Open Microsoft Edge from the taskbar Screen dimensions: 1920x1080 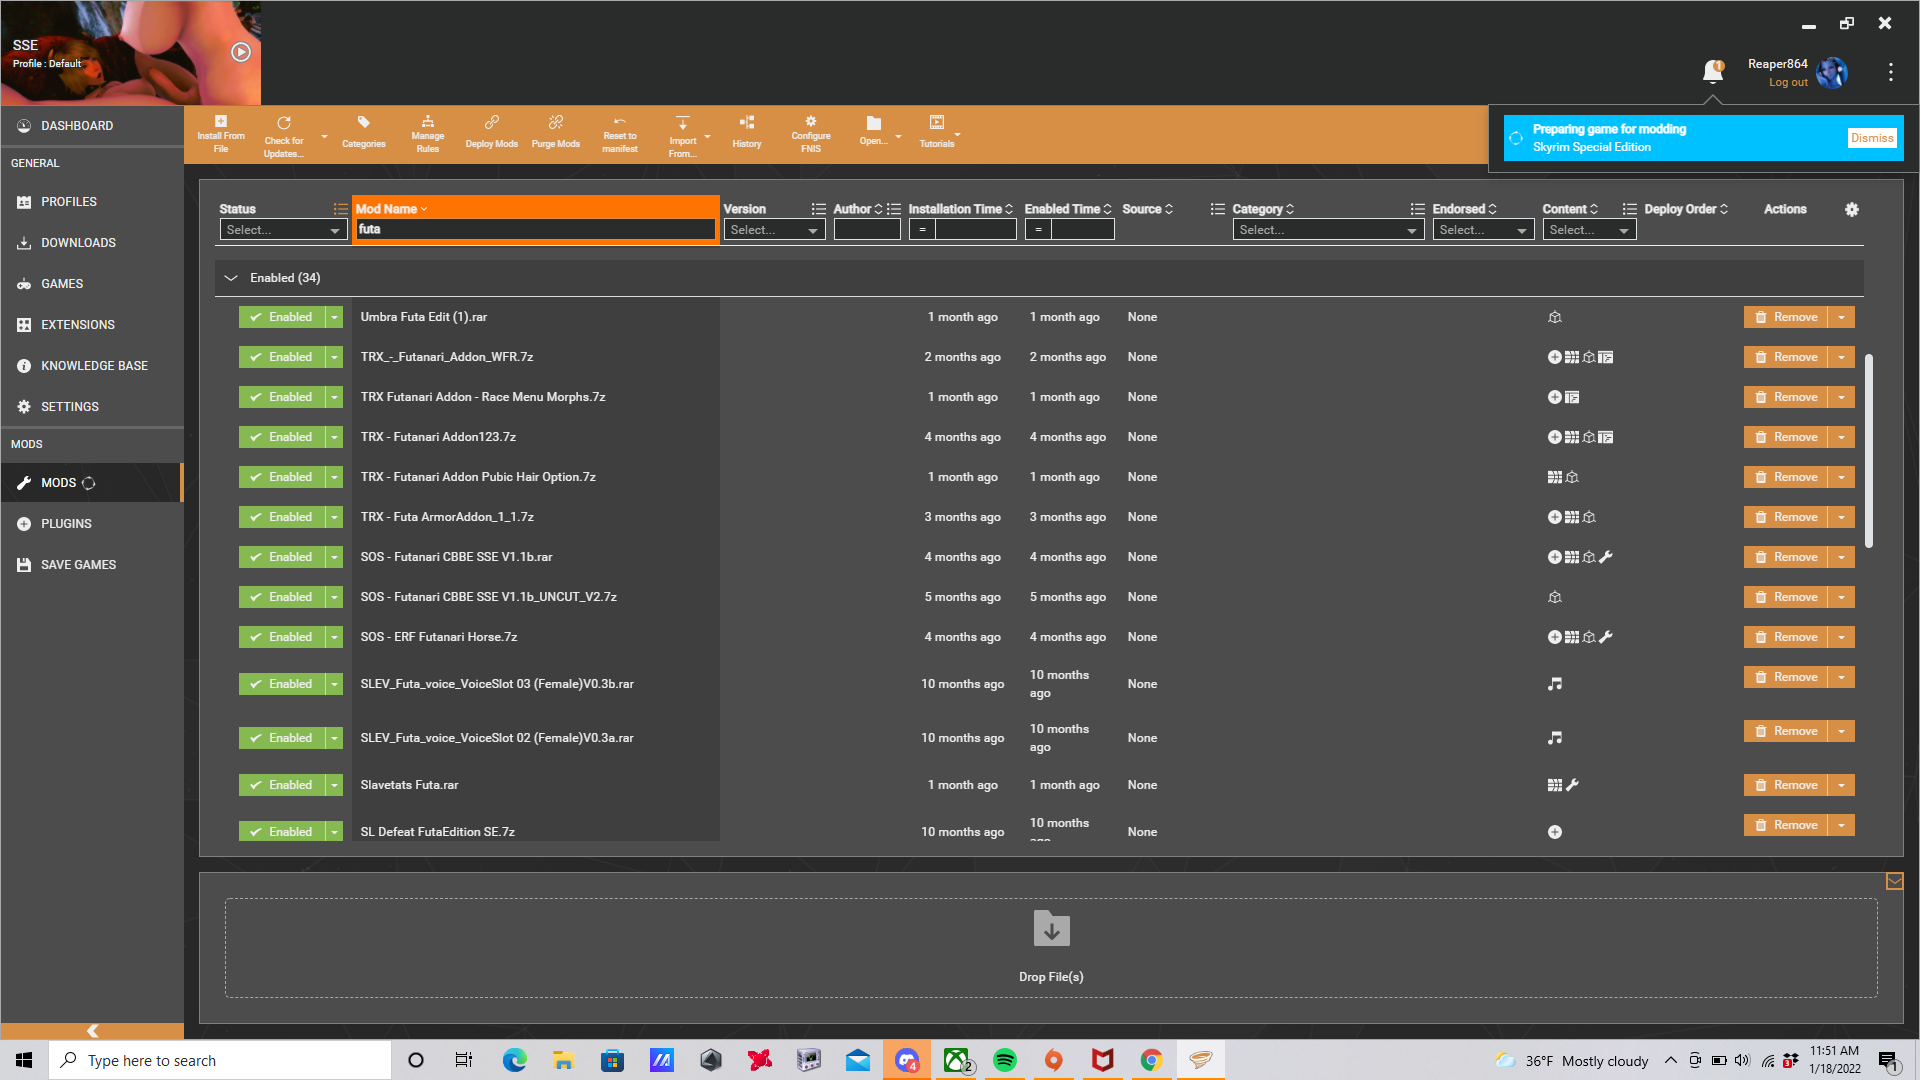(515, 1060)
